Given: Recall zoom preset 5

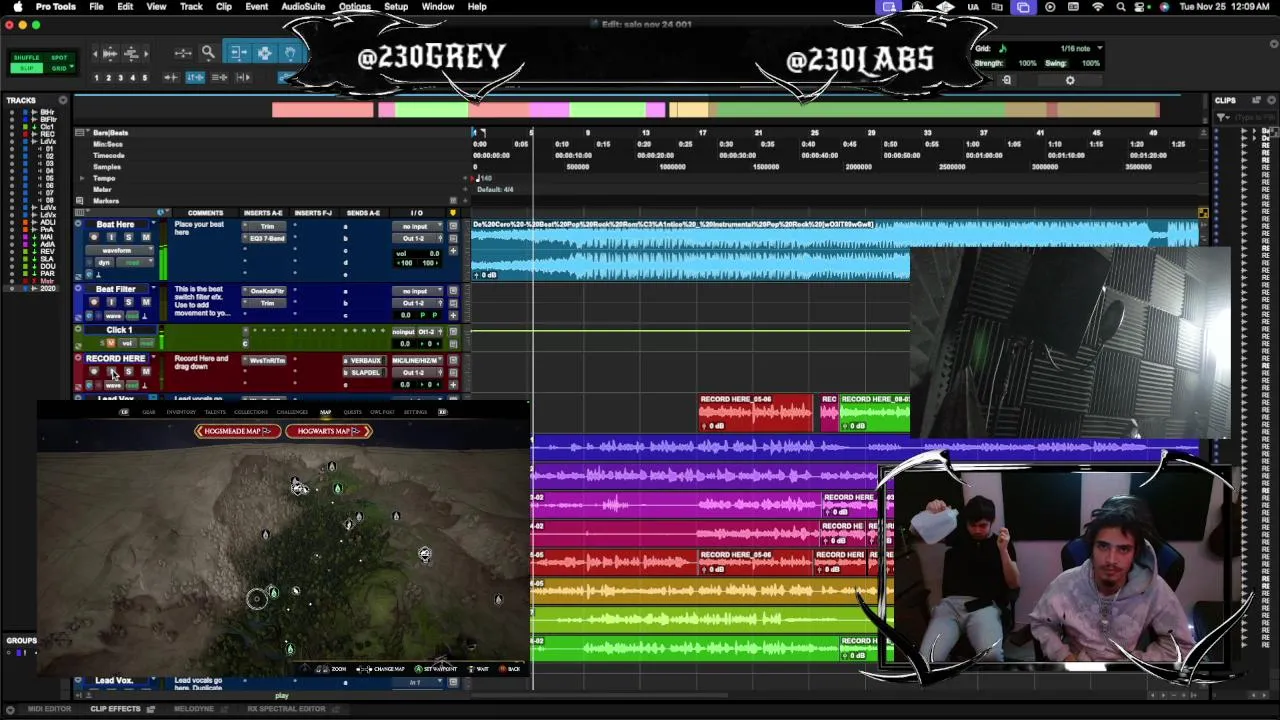Looking at the screenshot, I should click(145, 78).
